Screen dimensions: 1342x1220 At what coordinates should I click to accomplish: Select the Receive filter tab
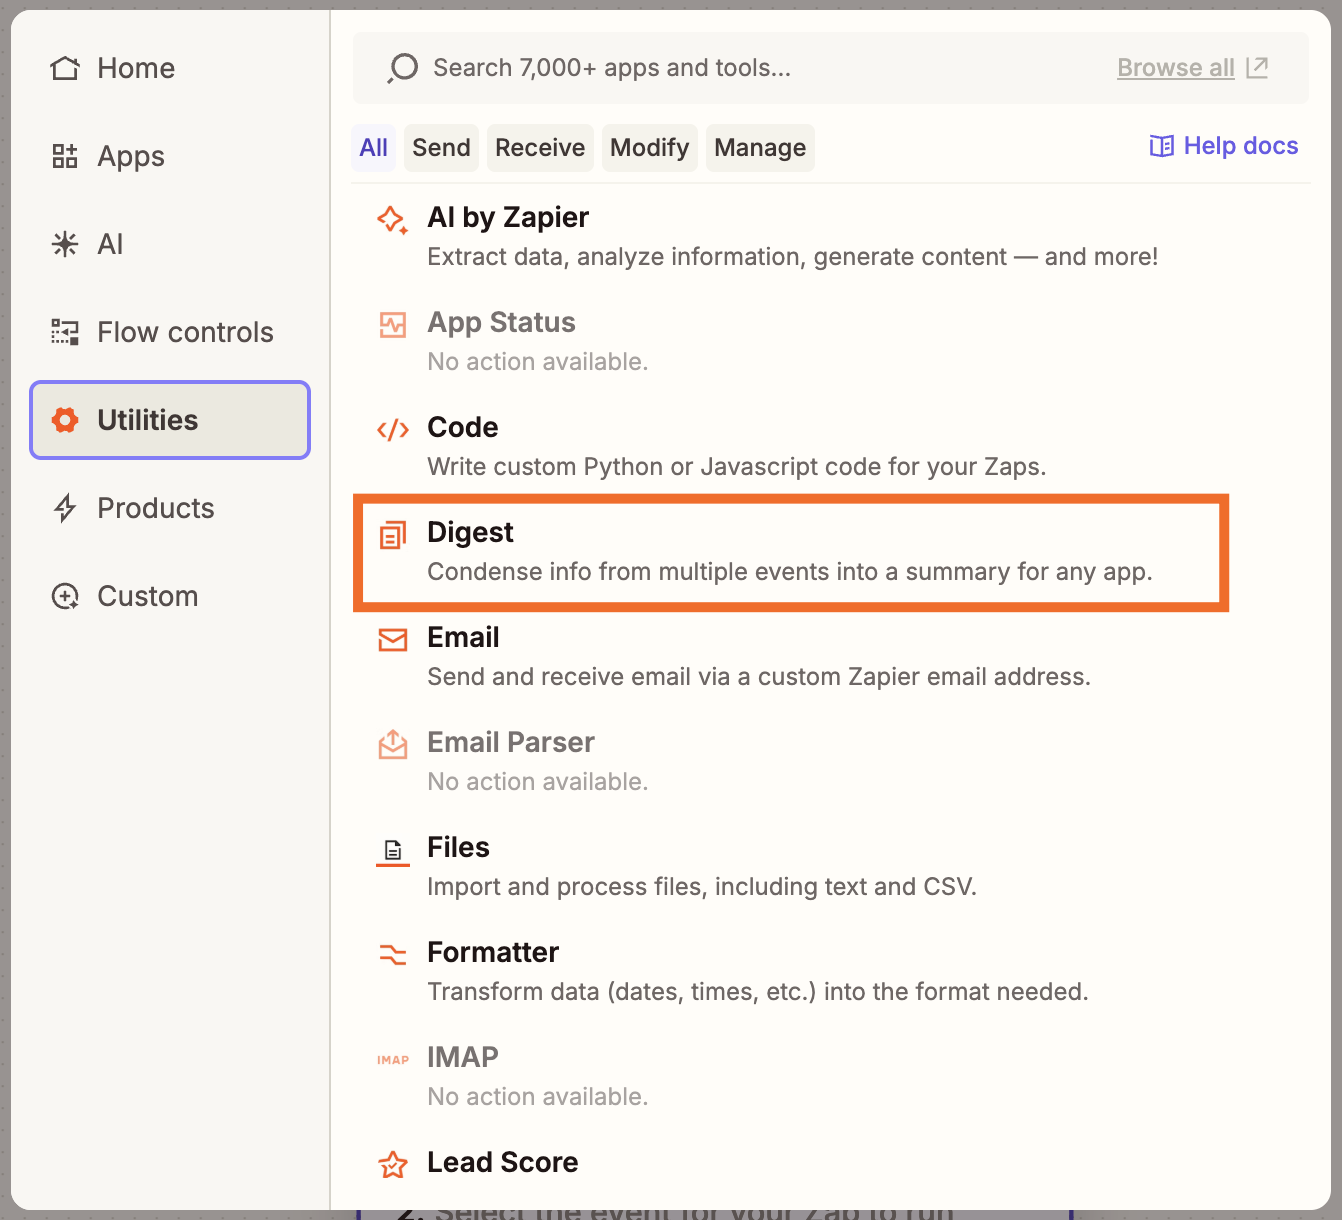coord(540,148)
